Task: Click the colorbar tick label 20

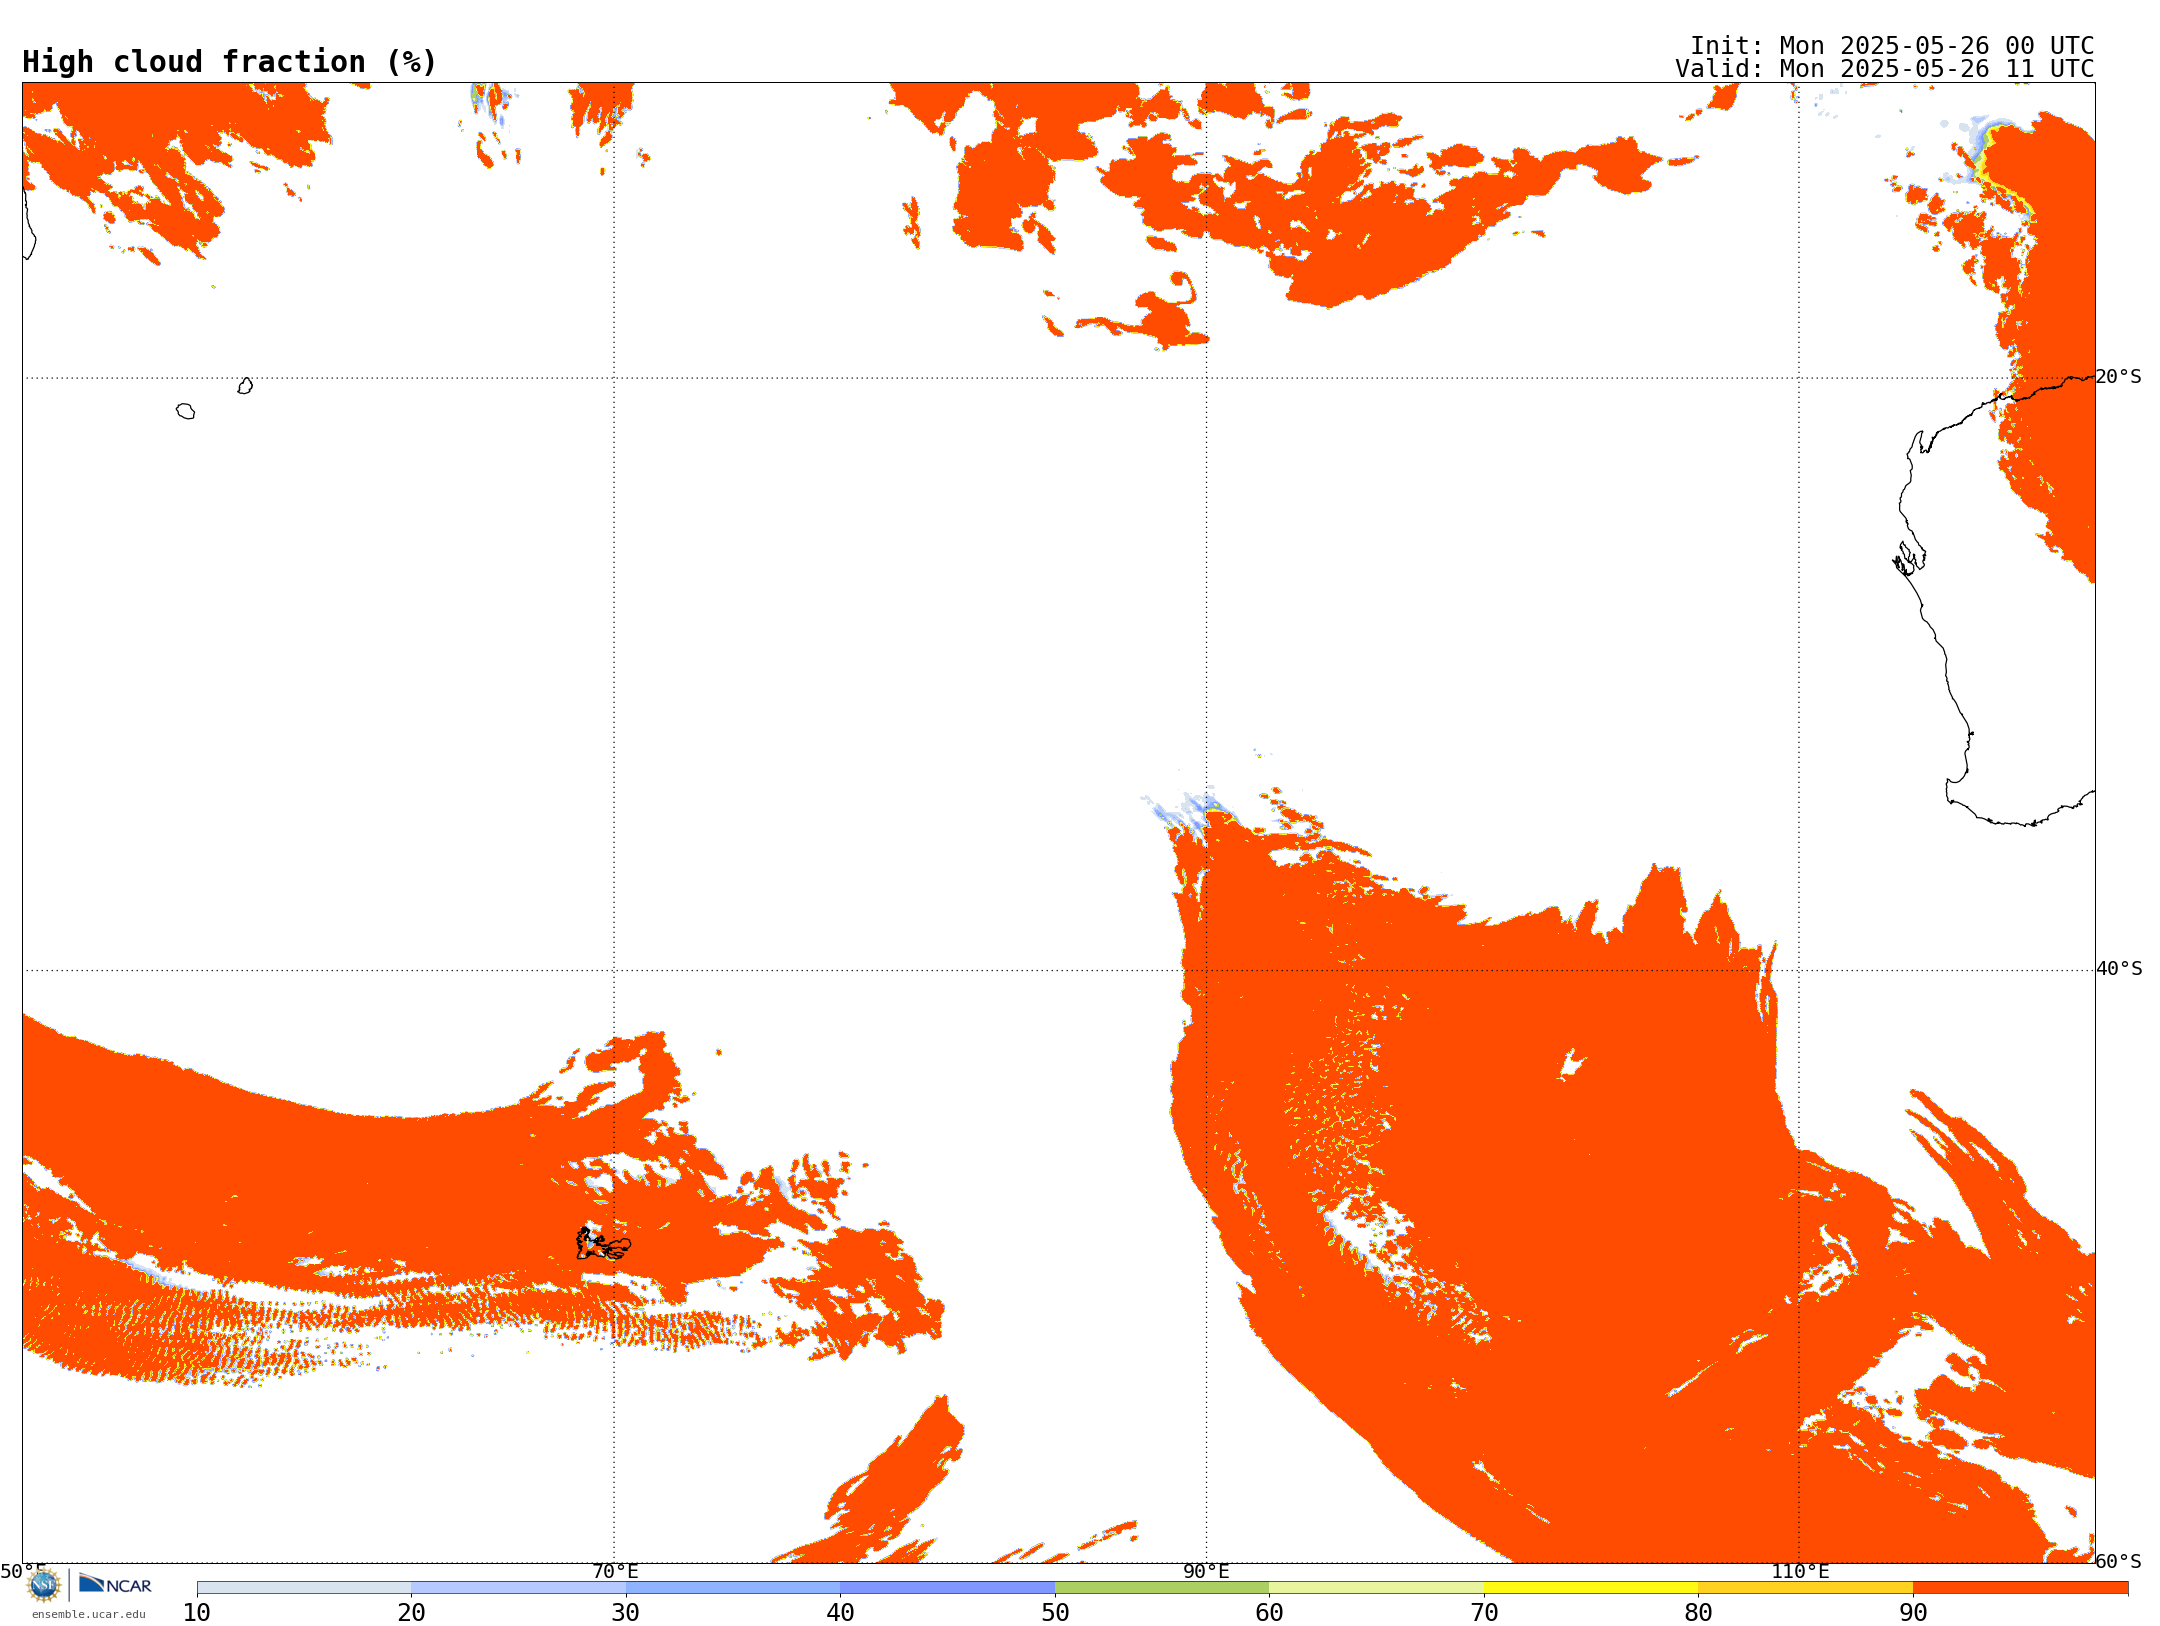Action: [411, 1613]
